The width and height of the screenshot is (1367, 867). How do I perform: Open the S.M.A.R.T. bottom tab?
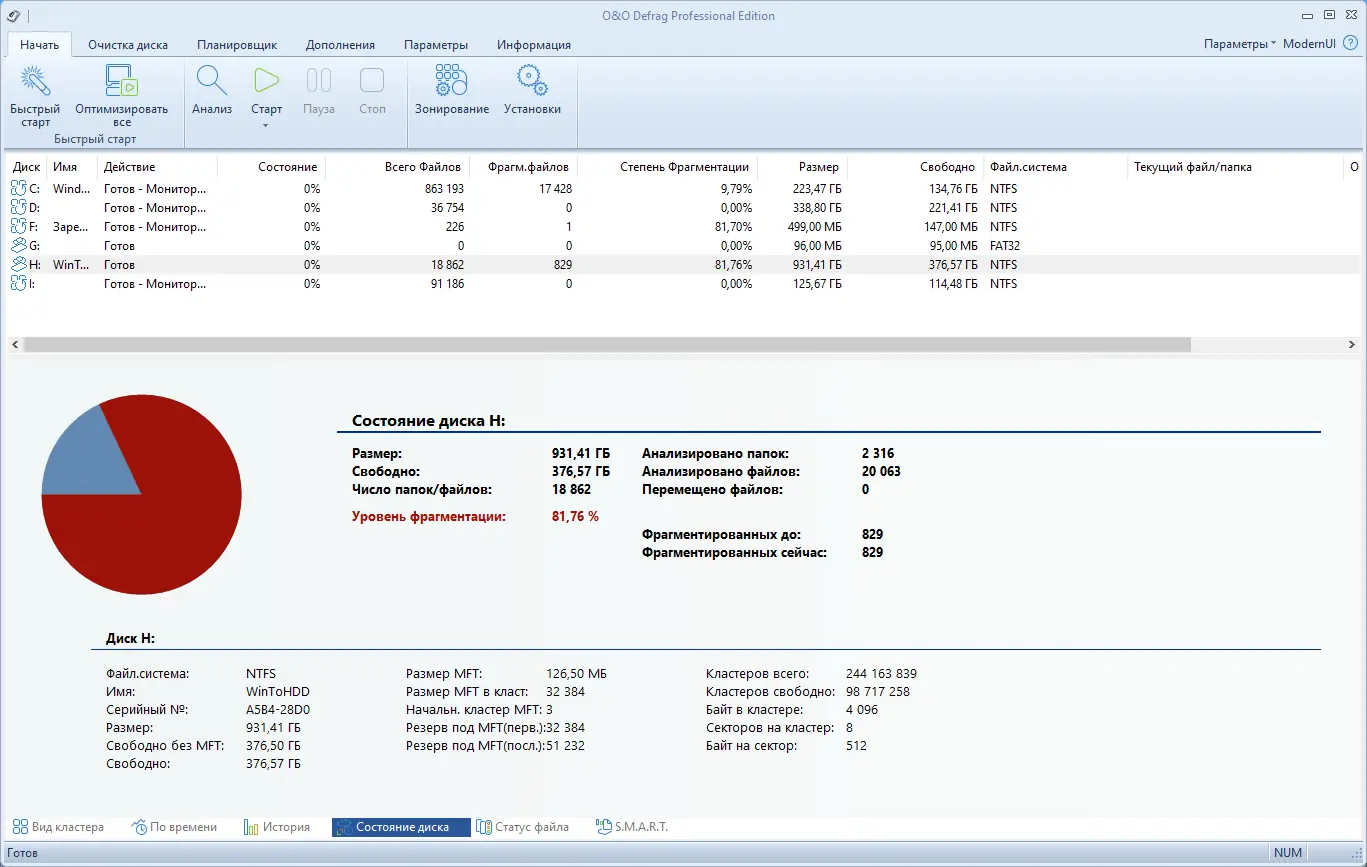pos(631,827)
